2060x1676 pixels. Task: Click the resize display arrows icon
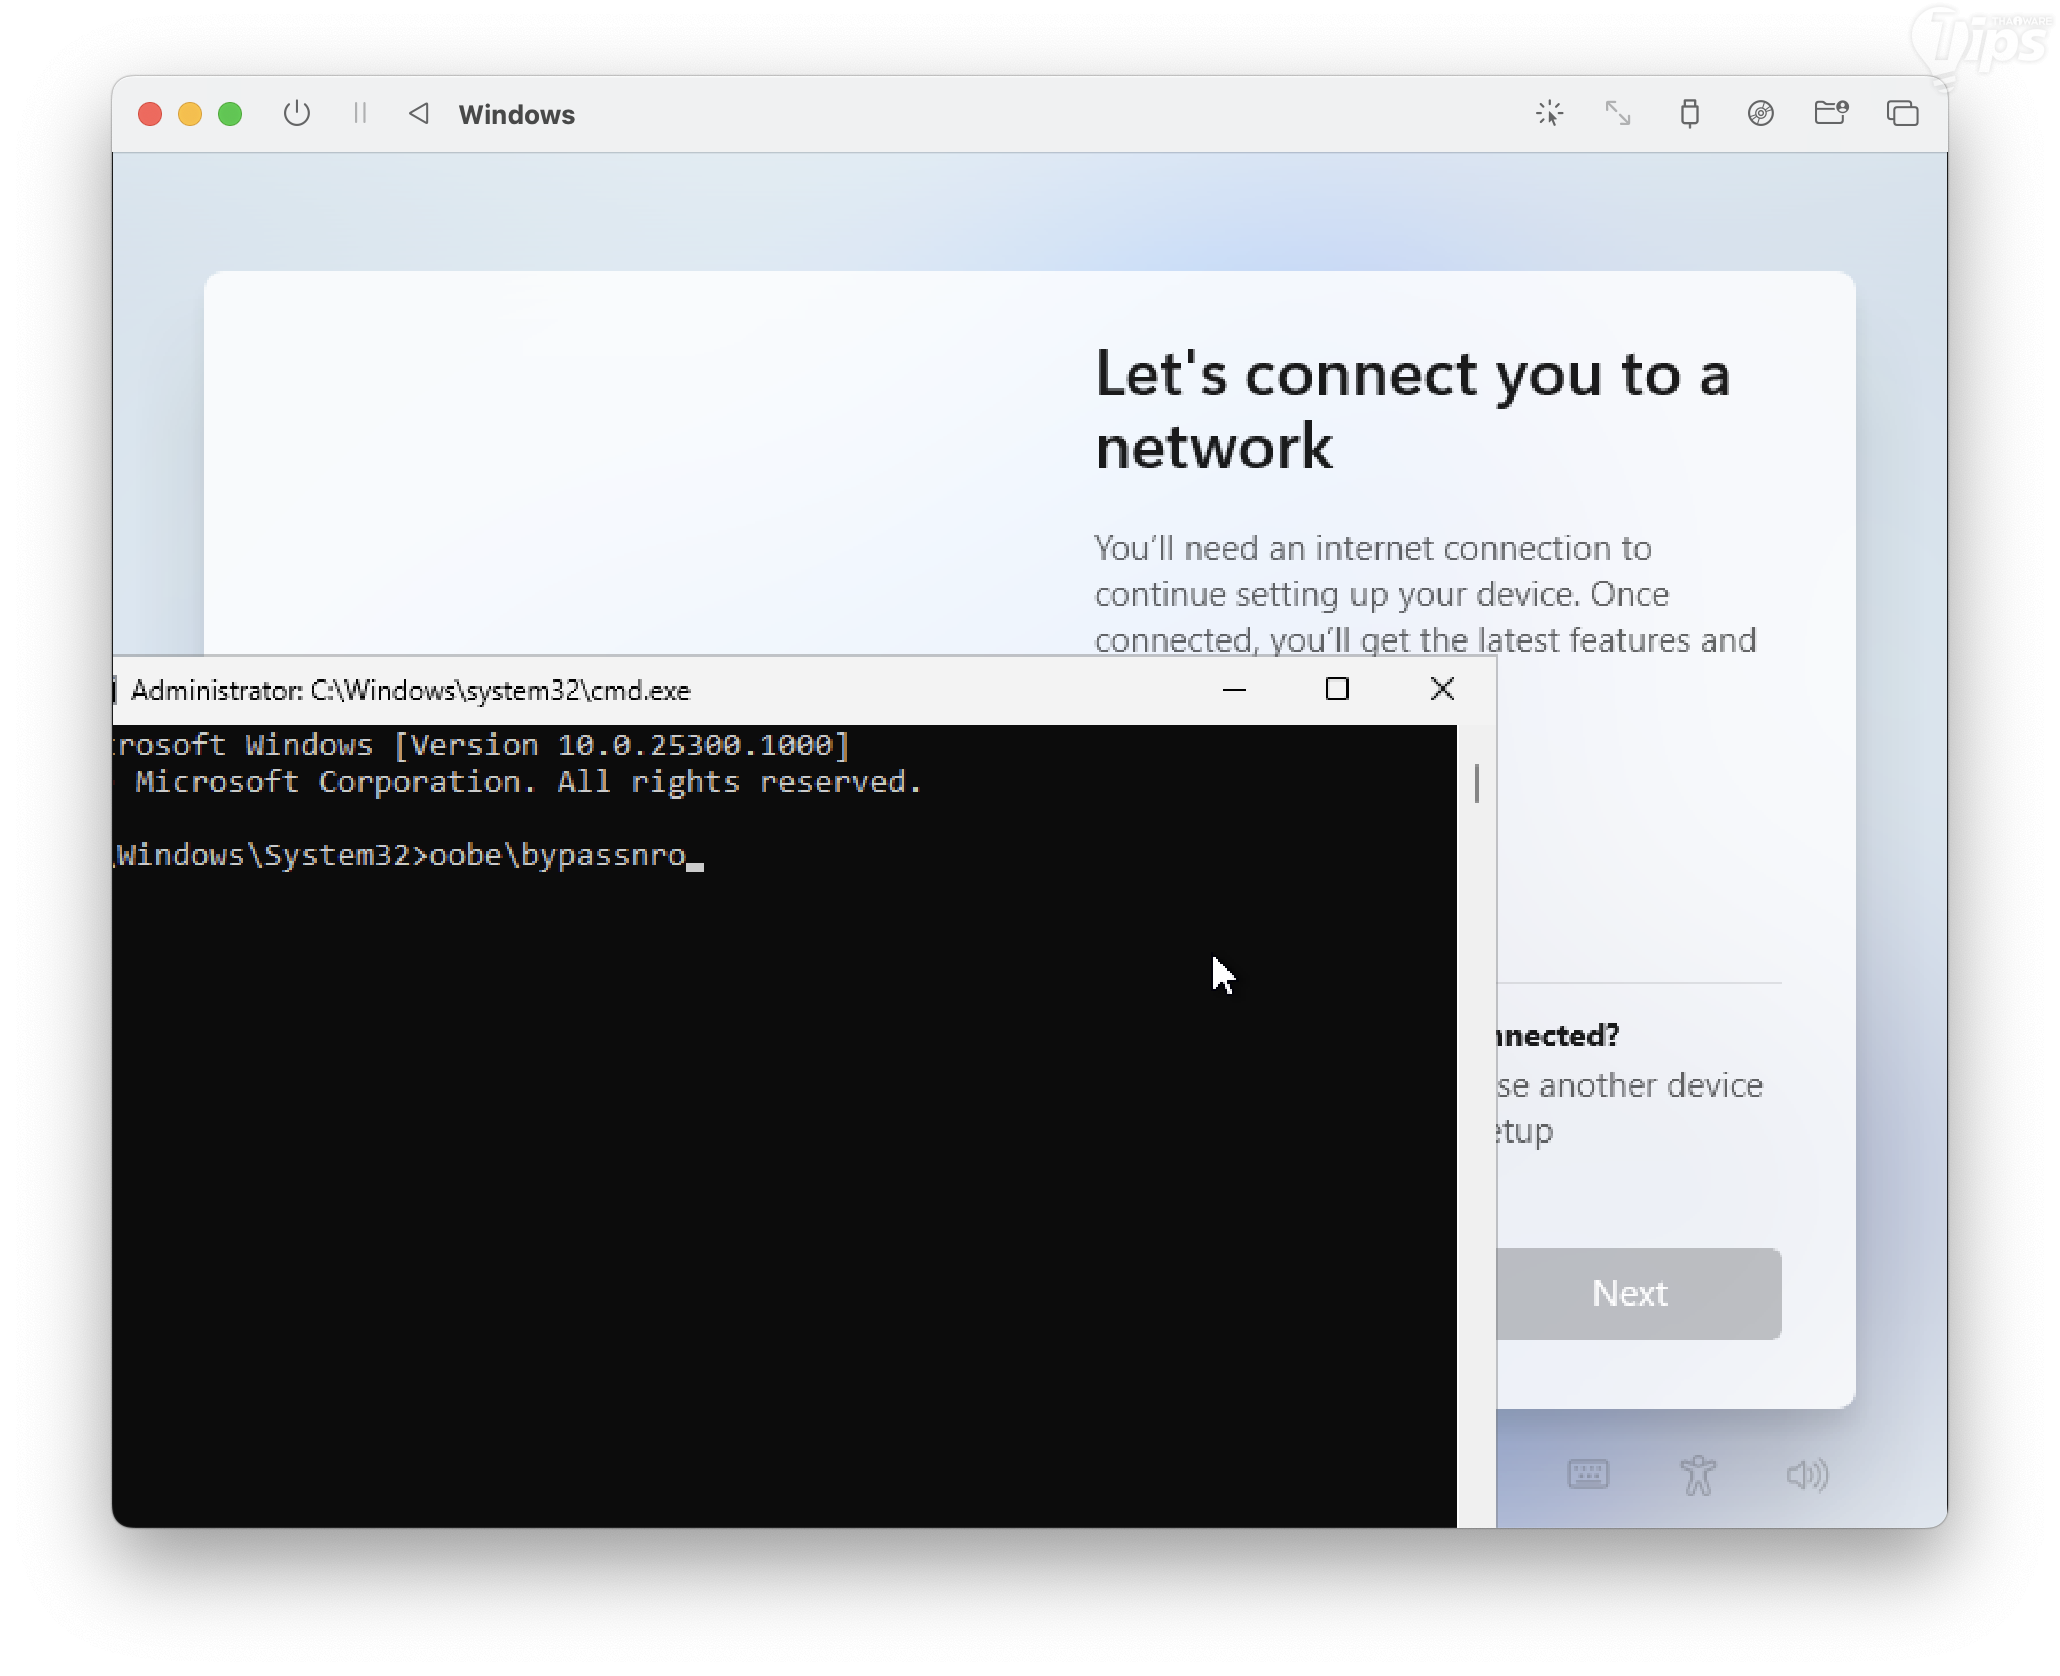(x=1618, y=113)
